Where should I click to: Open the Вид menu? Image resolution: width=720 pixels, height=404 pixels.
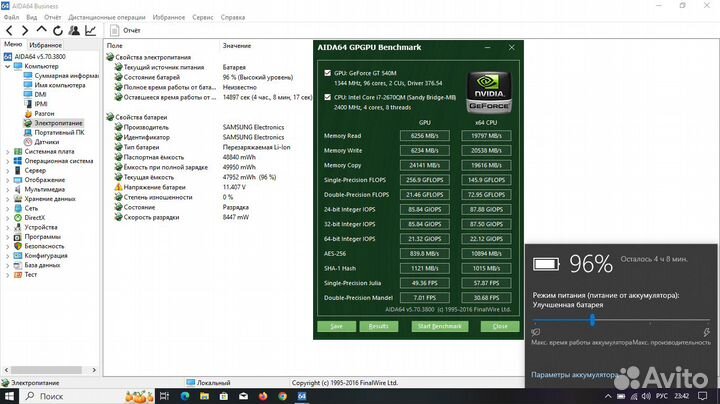point(32,17)
